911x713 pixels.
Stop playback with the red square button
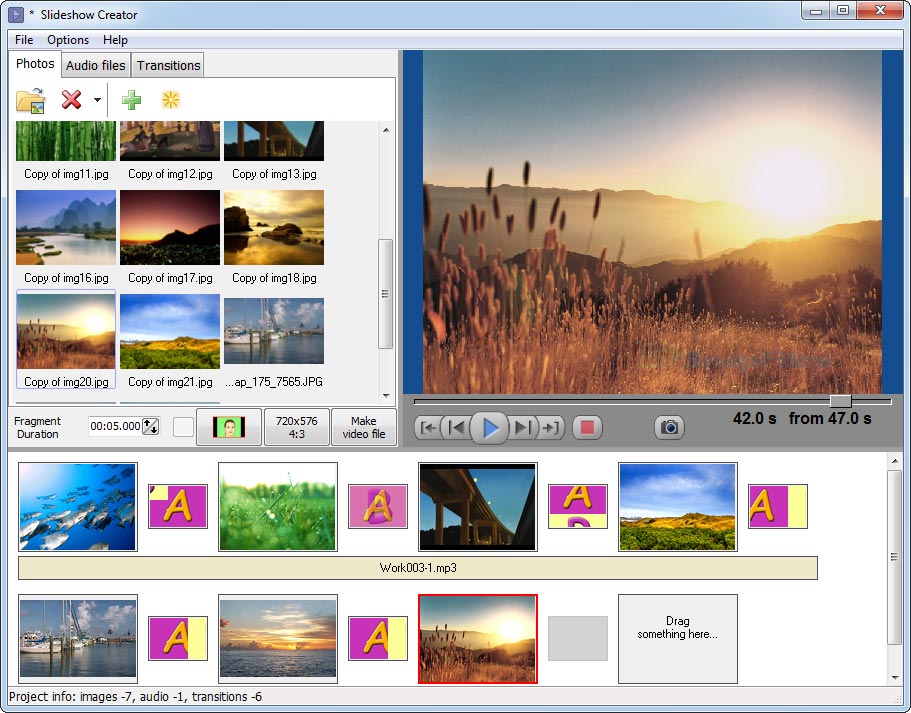point(587,427)
